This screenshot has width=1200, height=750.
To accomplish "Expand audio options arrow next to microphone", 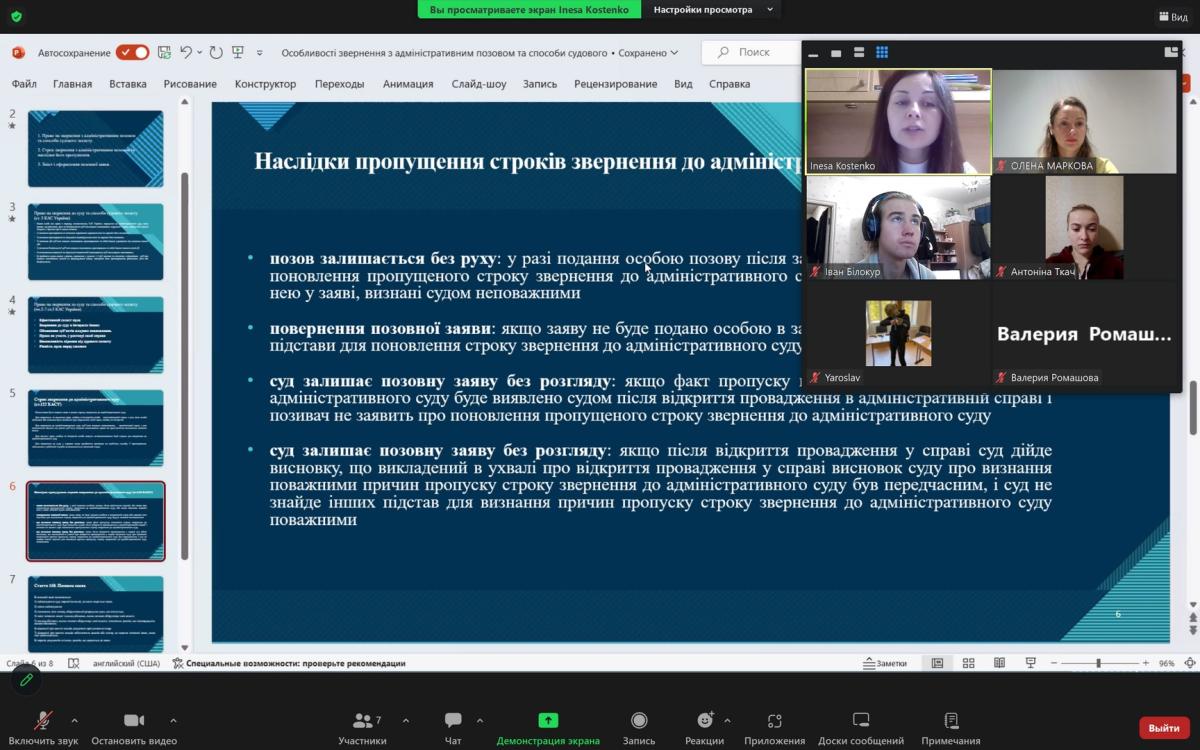I will 74,720.
